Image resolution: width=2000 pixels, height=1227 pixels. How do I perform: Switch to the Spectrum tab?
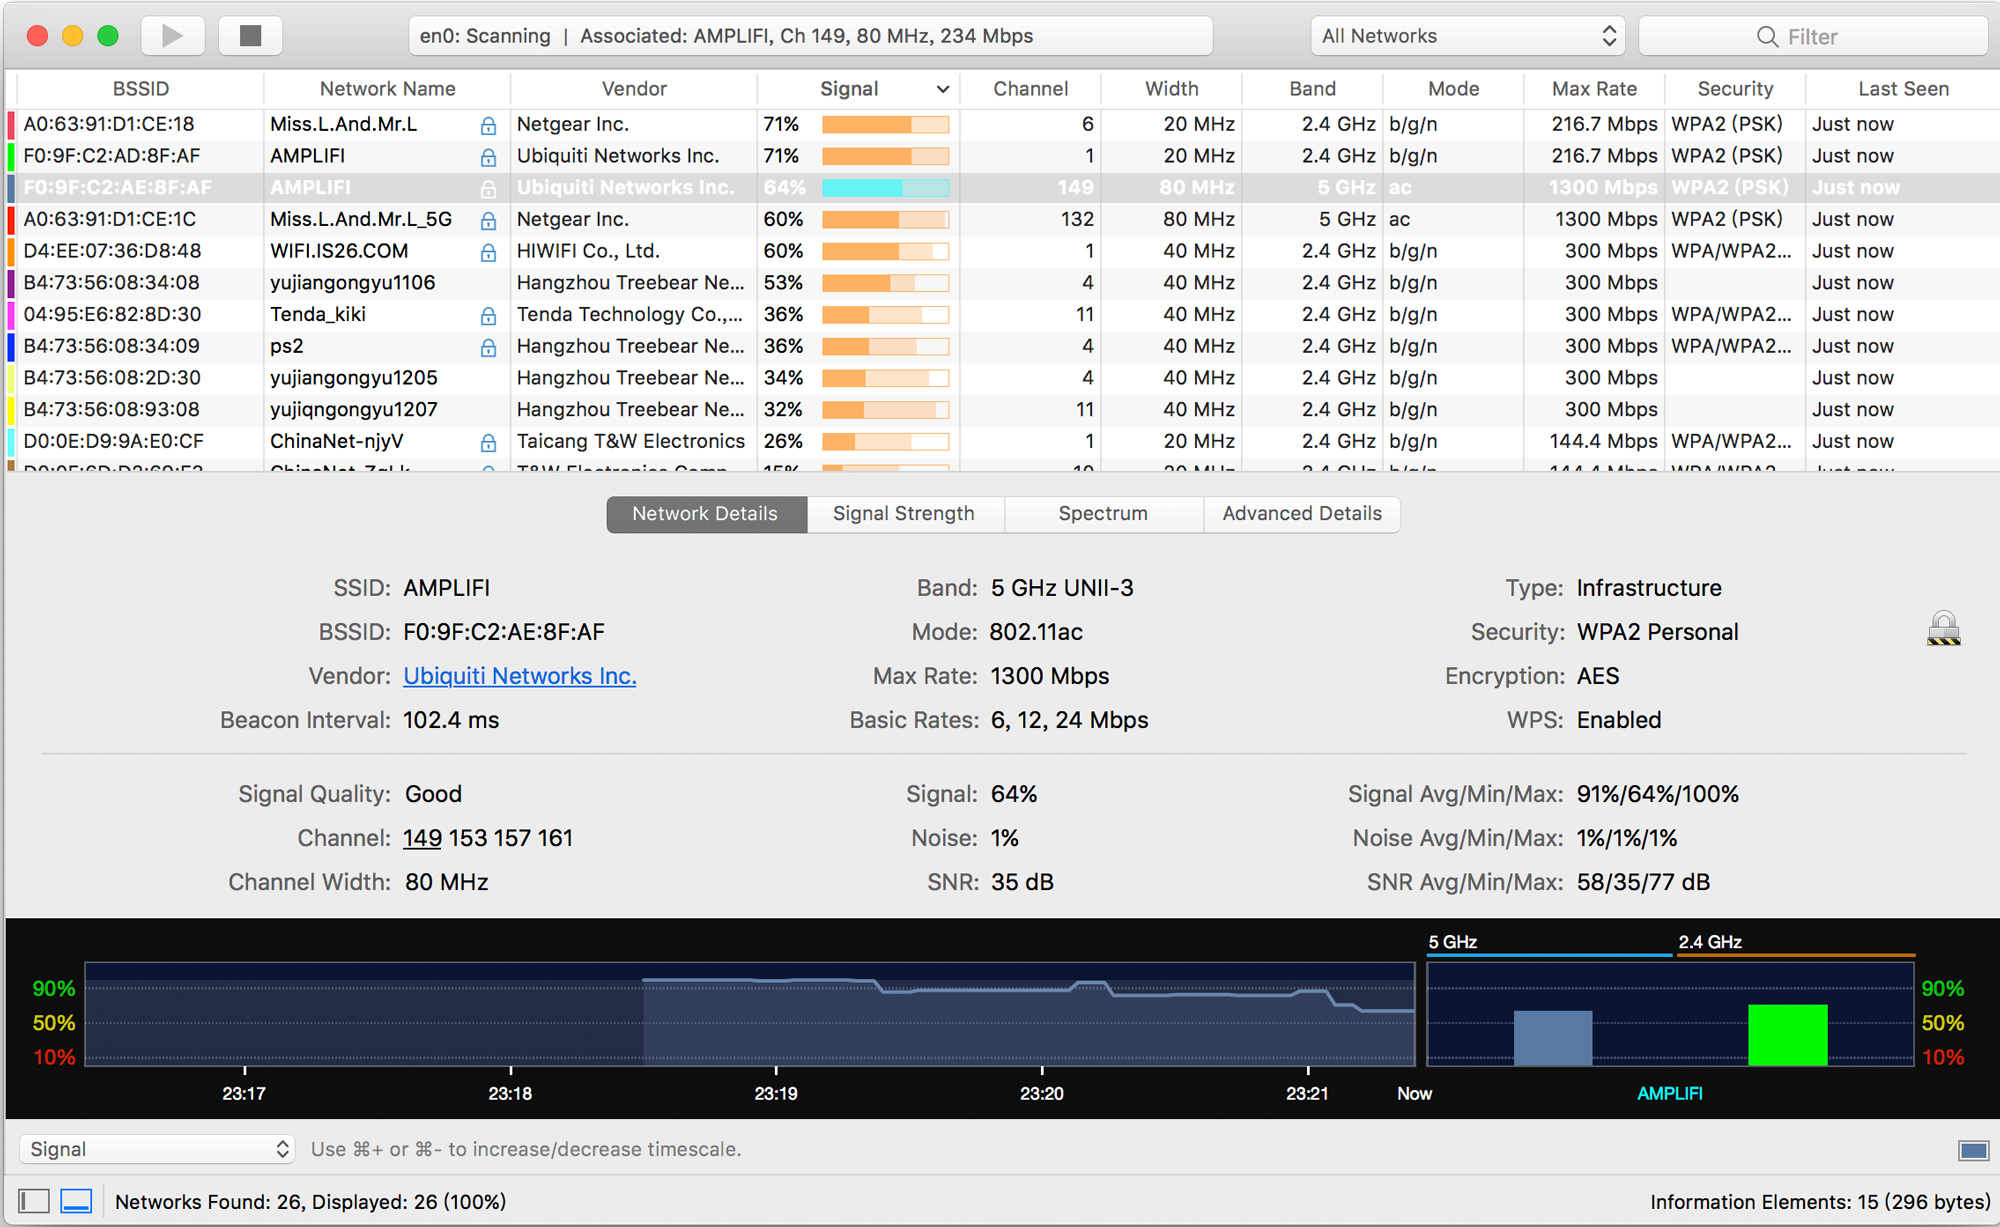click(1103, 514)
